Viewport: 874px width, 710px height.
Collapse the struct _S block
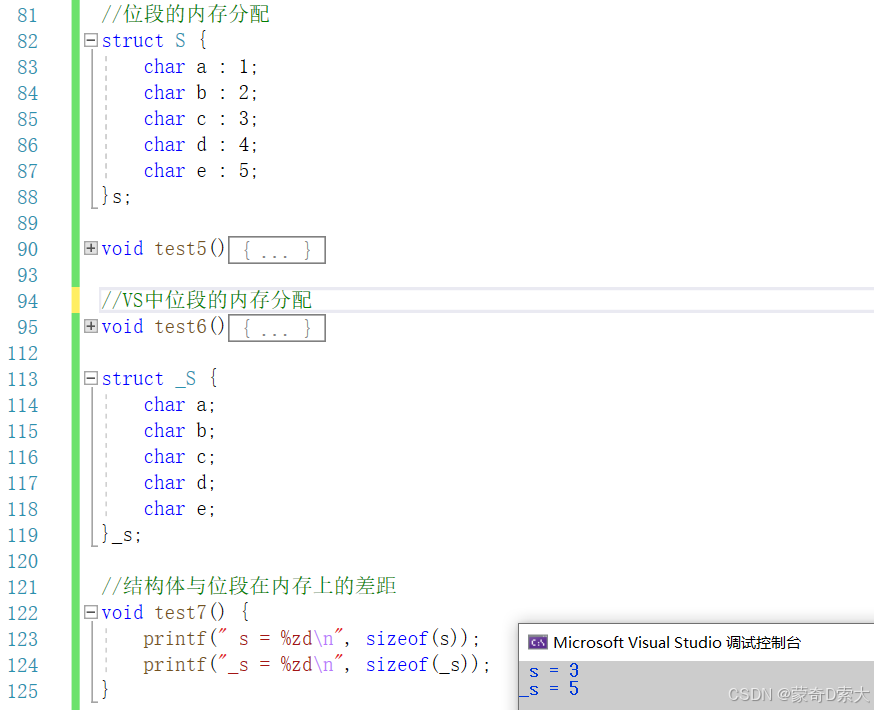pyautogui.click(x=90, y=378)
